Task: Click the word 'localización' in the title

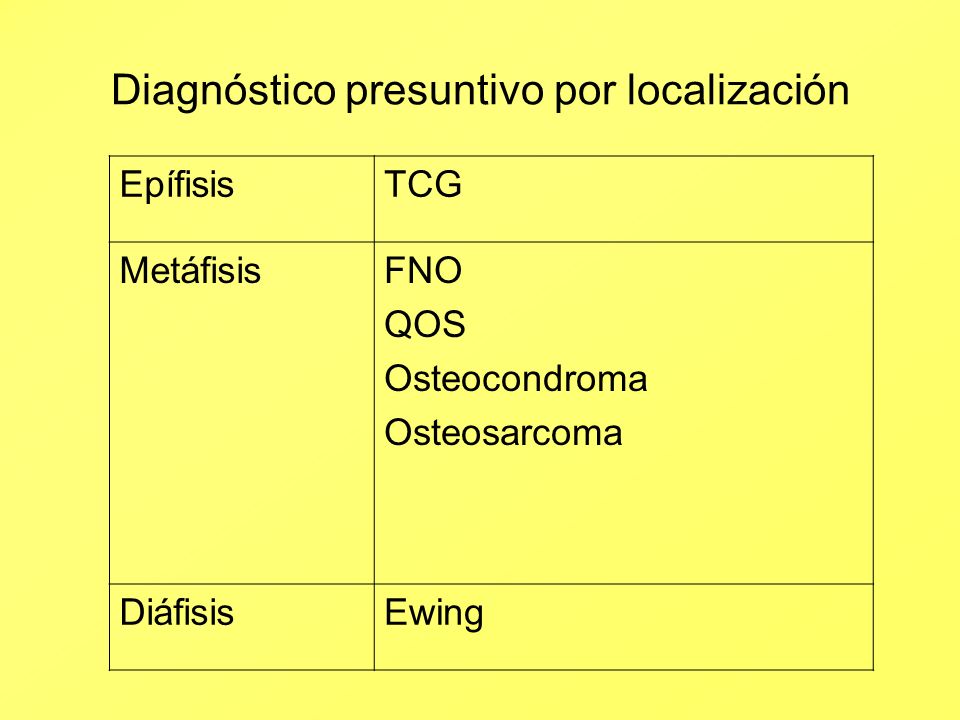Action: (x=738, y=90)
